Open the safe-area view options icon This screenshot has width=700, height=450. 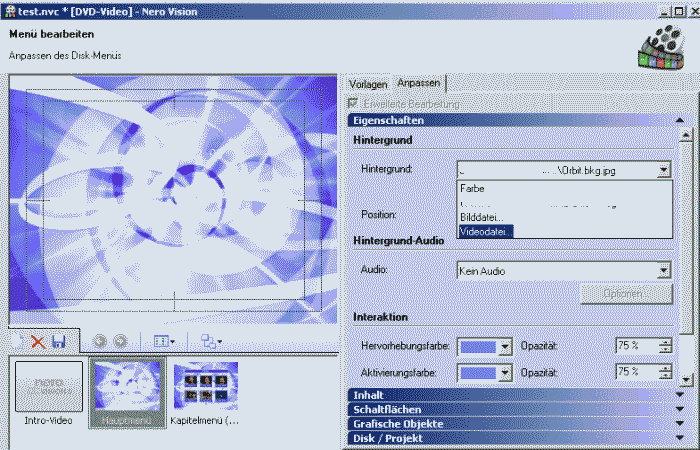point(164,341)
